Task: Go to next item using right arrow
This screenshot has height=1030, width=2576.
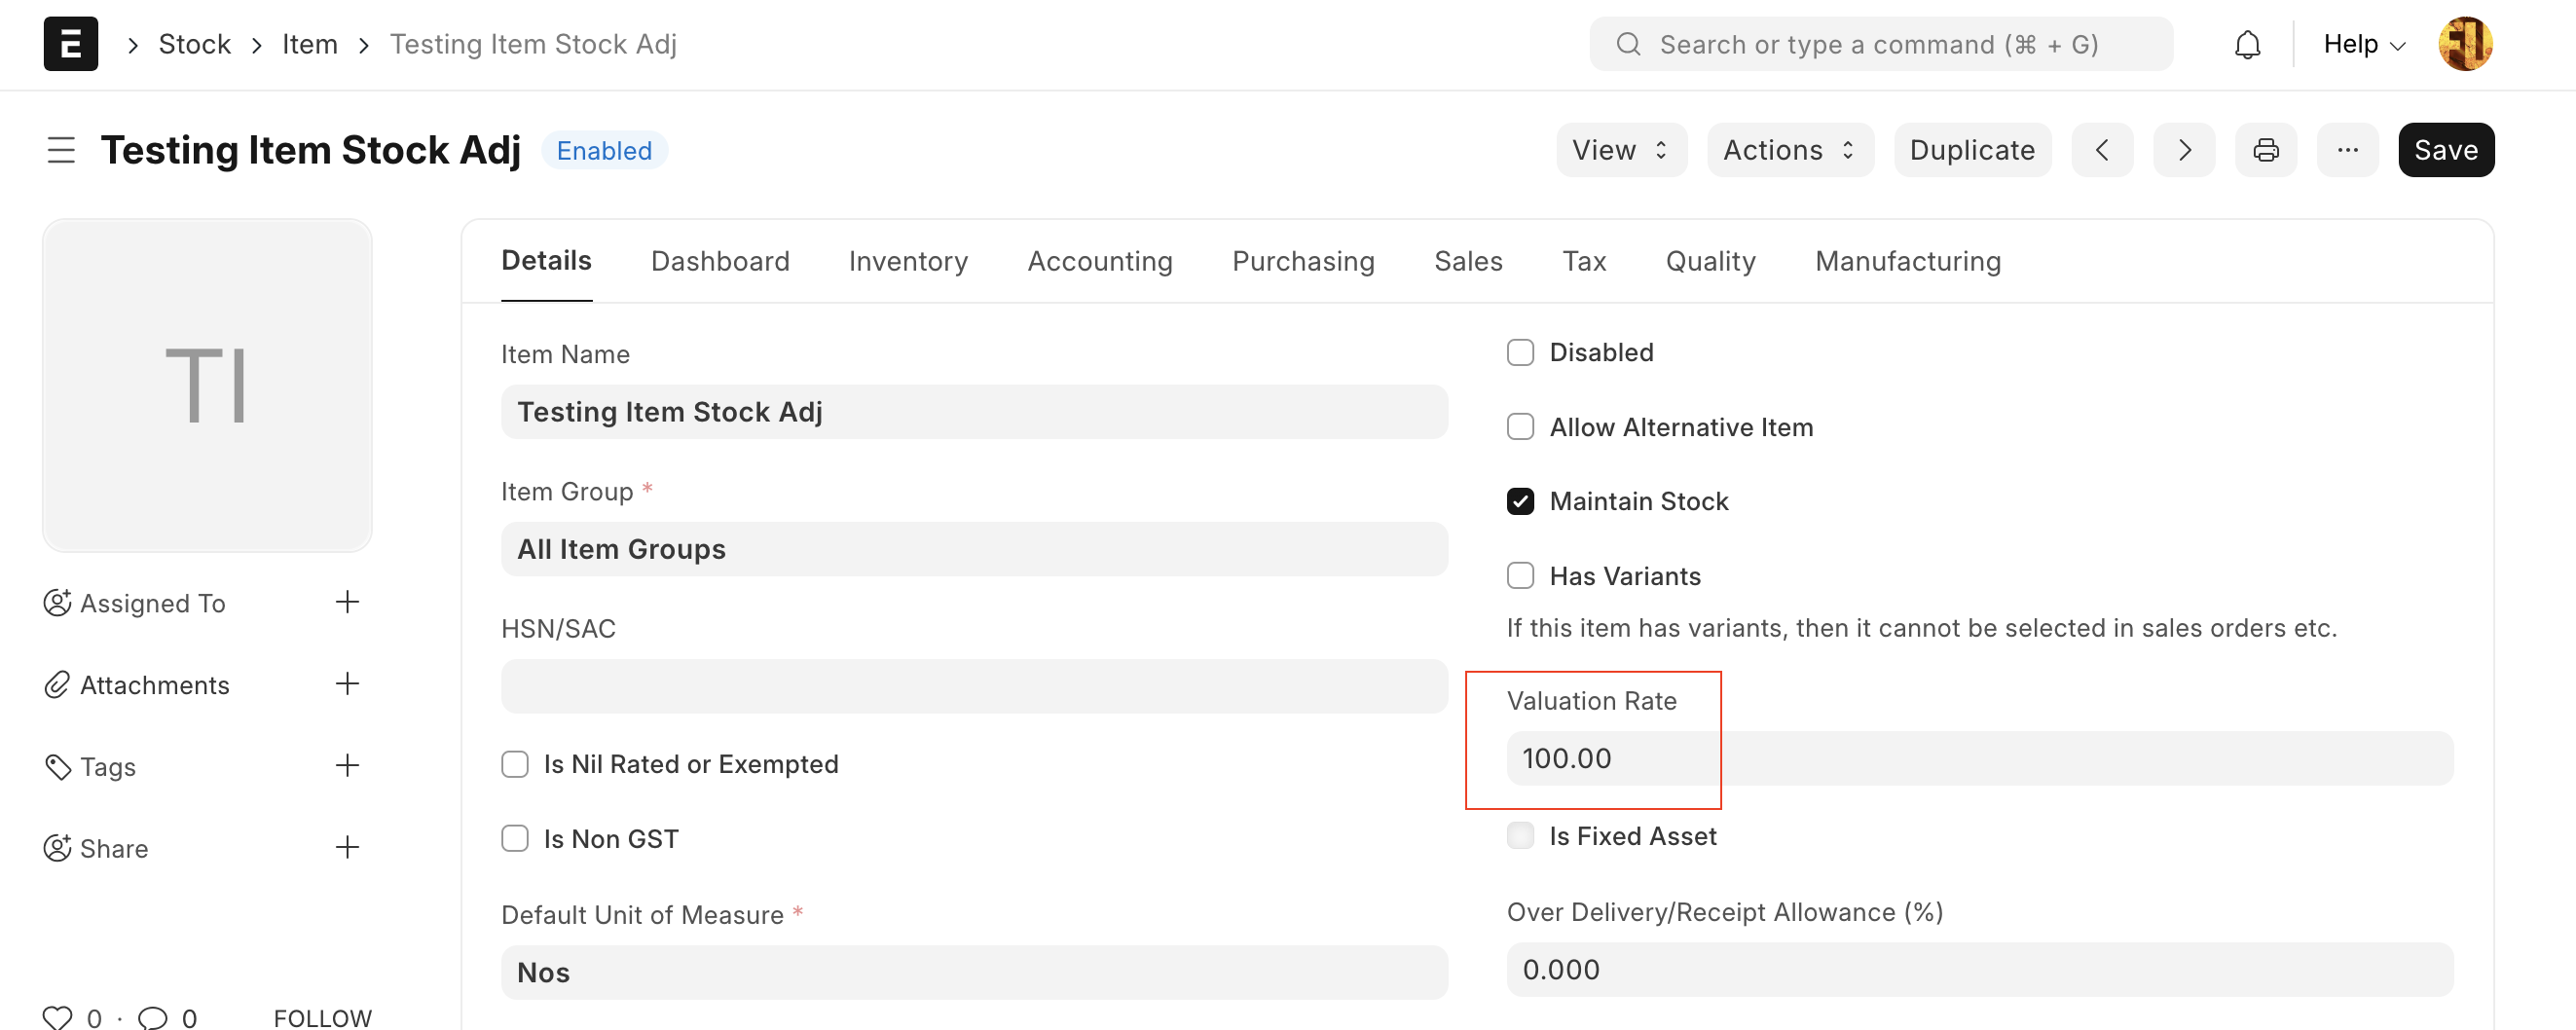Action: (x=2184, y=150)
